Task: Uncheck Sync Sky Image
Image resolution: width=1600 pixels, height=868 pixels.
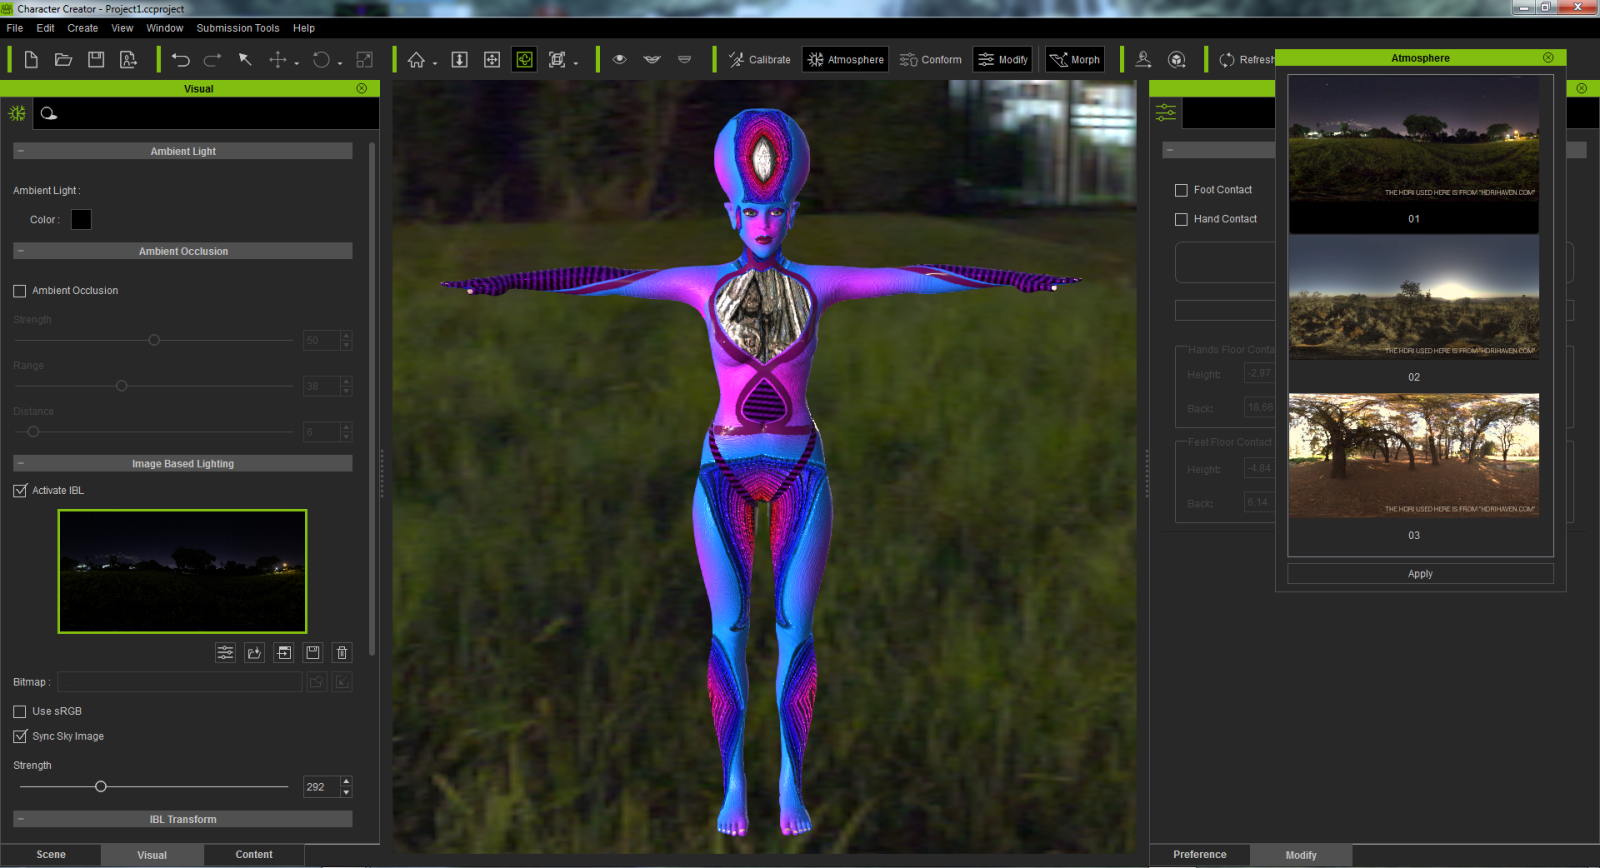Action: click(x=20, y=737)
